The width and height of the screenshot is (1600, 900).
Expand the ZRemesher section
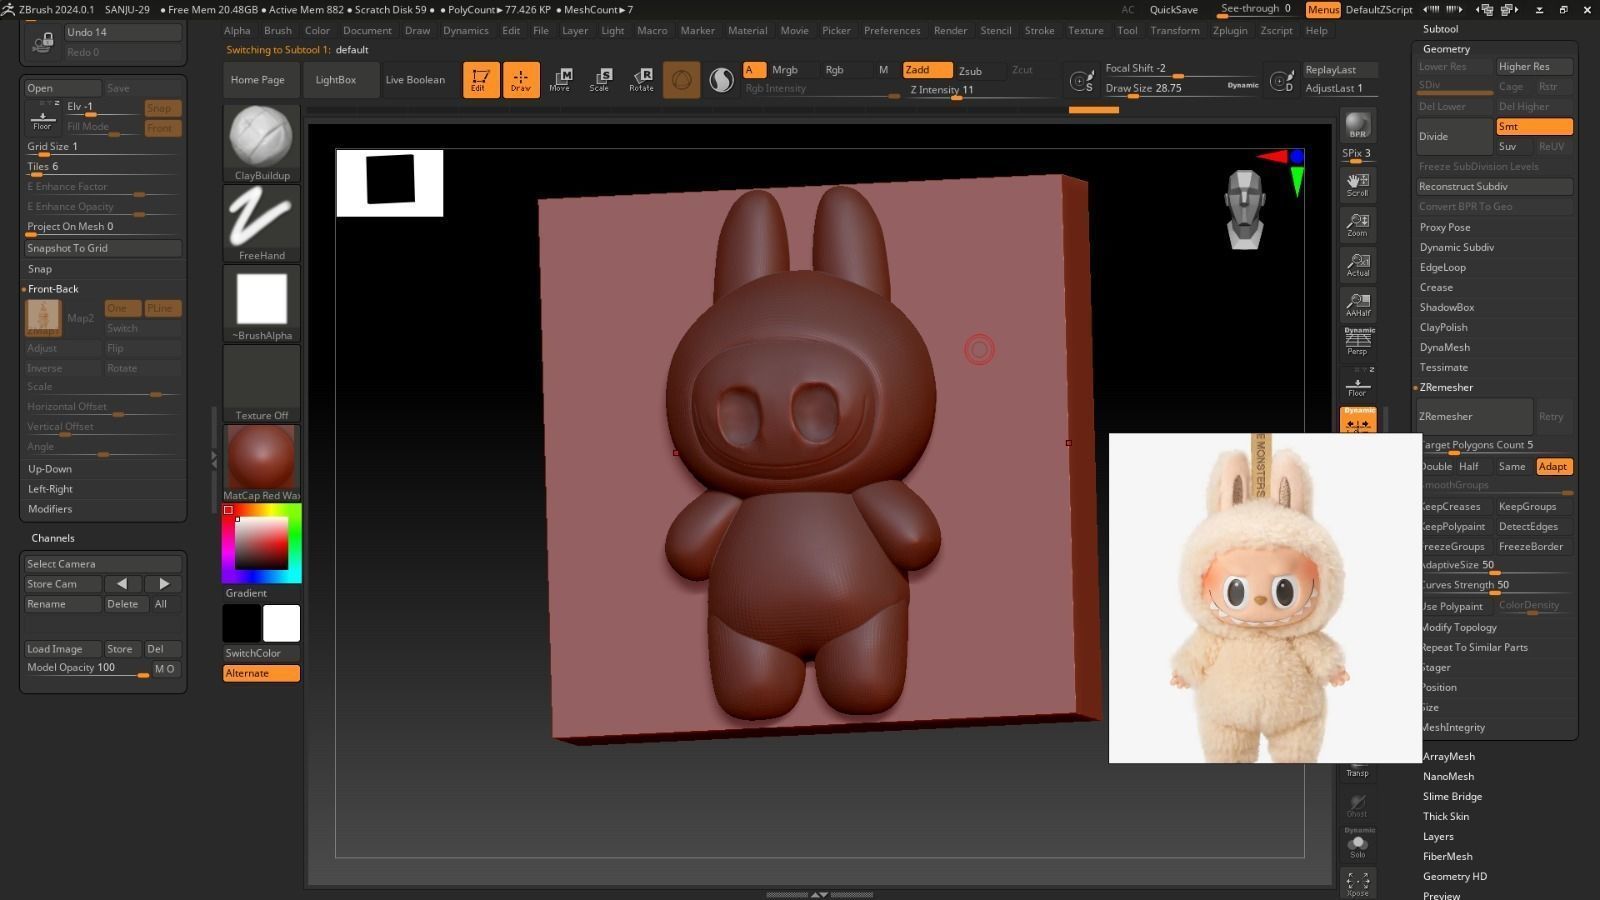pyautogui.click(x=1446, y=387)
